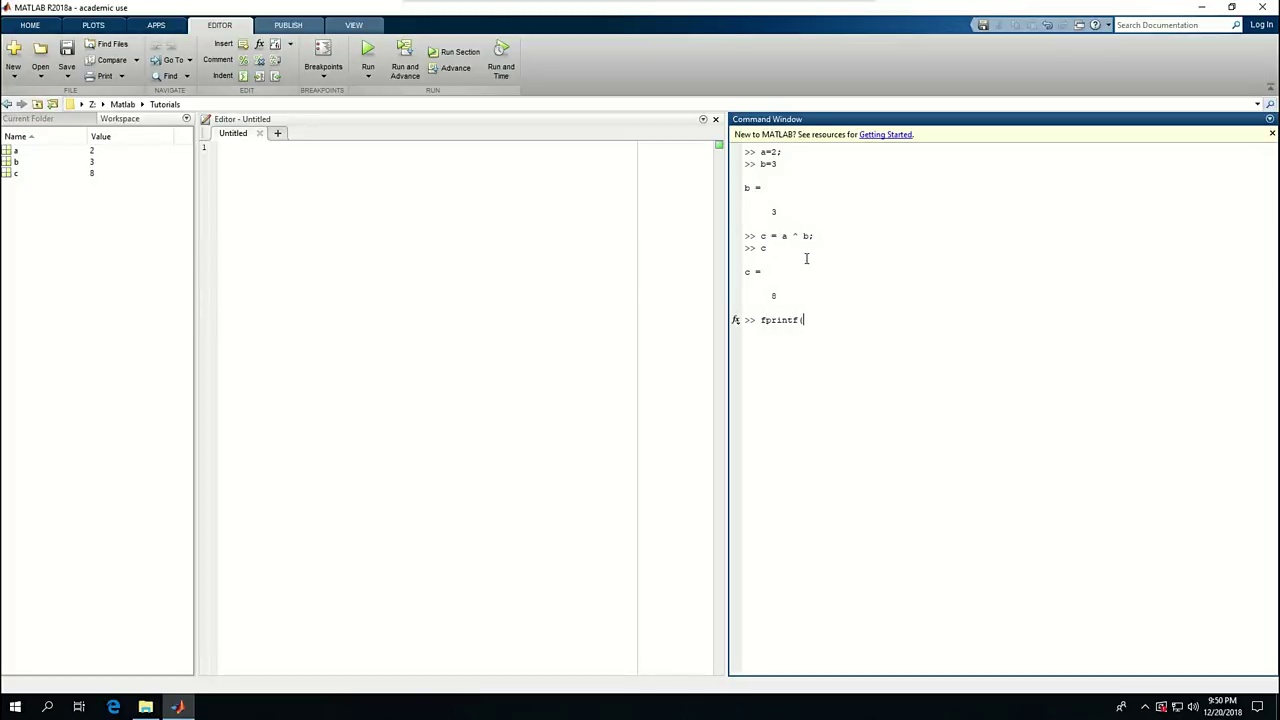
Task: Open the VIEW tab
Action: (x=354, y=25)
